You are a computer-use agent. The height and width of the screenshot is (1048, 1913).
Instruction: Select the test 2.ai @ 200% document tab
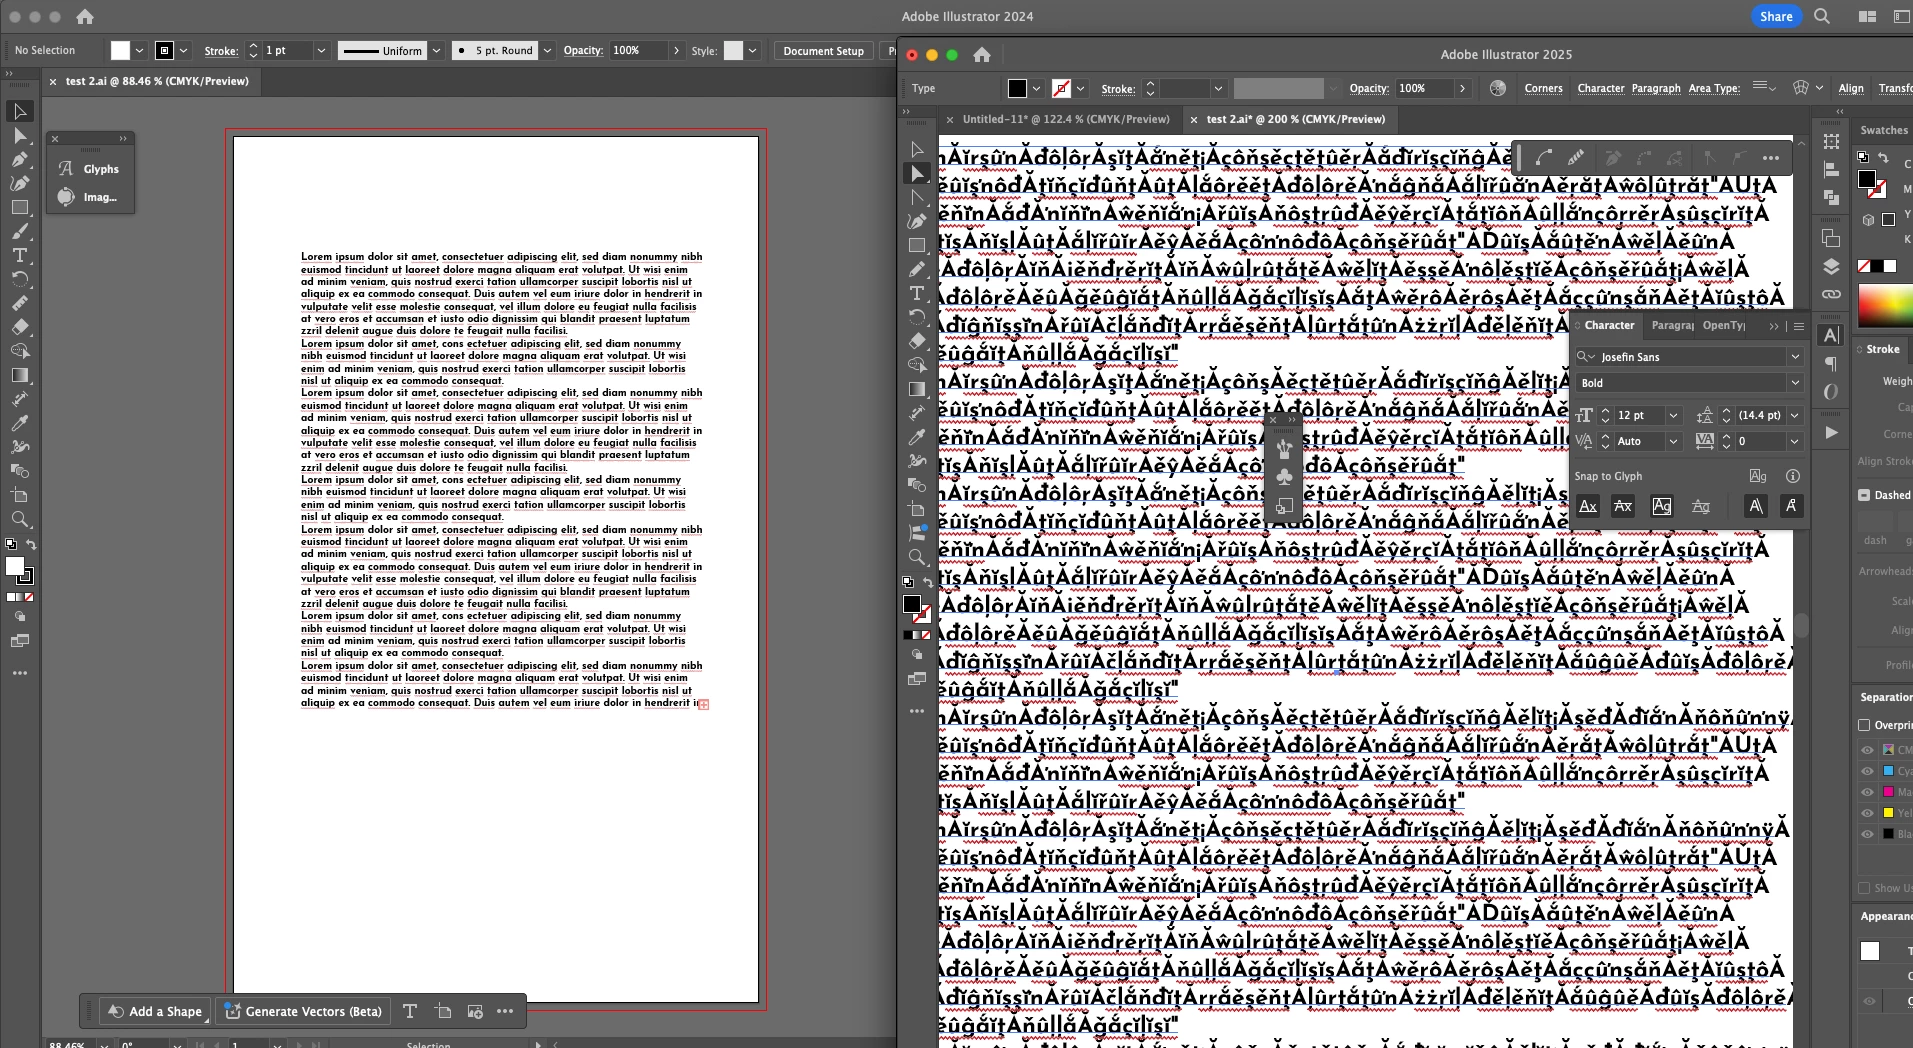click(1295, 119)
